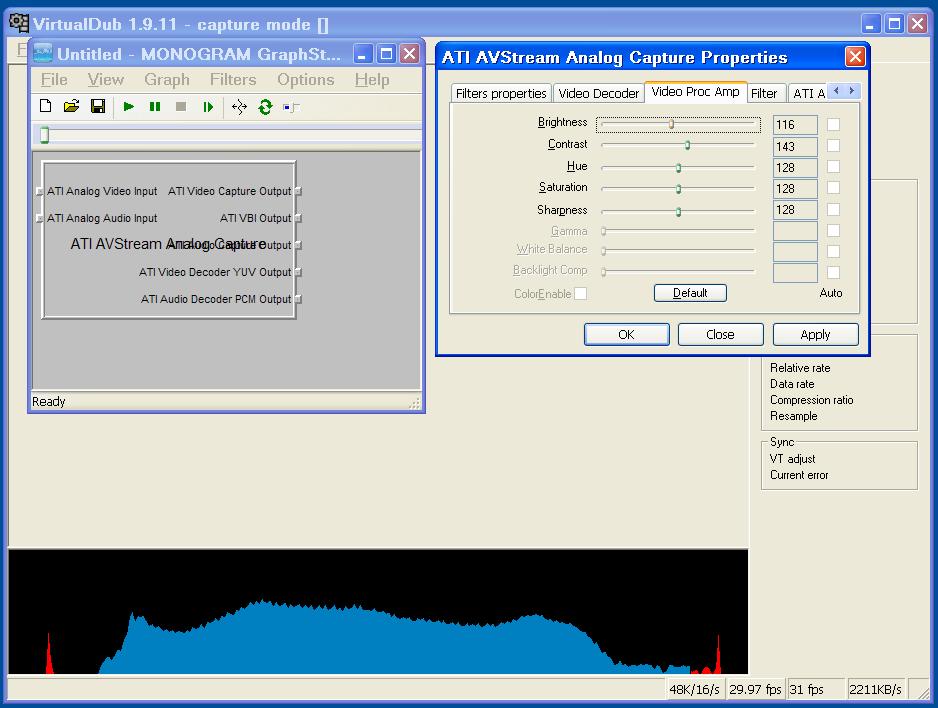Click the ATI Analog Audio Input pin

[x=39, y=218]
